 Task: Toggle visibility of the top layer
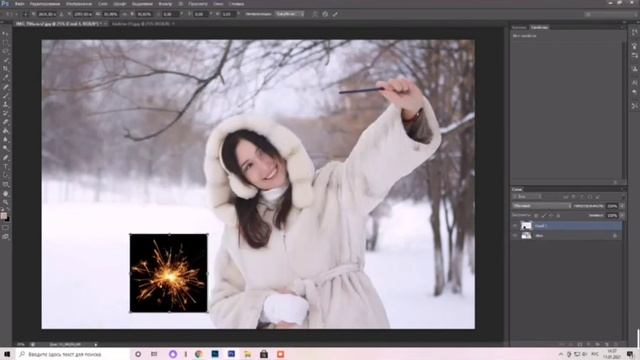coord(515,226)
